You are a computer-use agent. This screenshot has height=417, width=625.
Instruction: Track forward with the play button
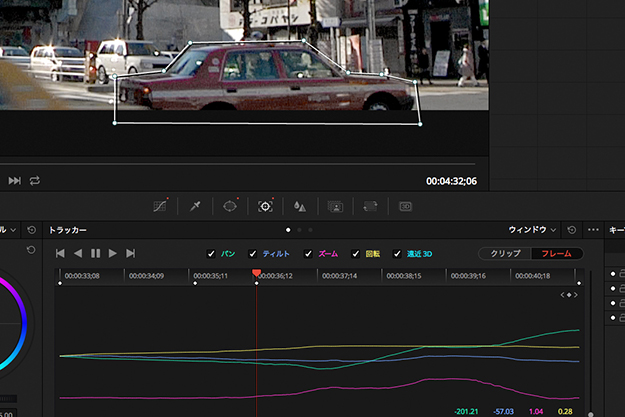pos(113,254)
